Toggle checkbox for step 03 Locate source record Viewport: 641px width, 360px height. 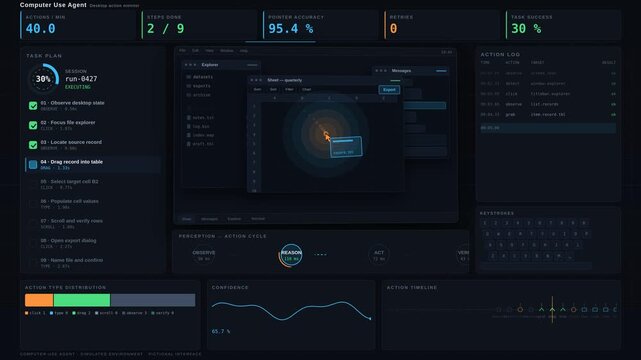[33, 145]
